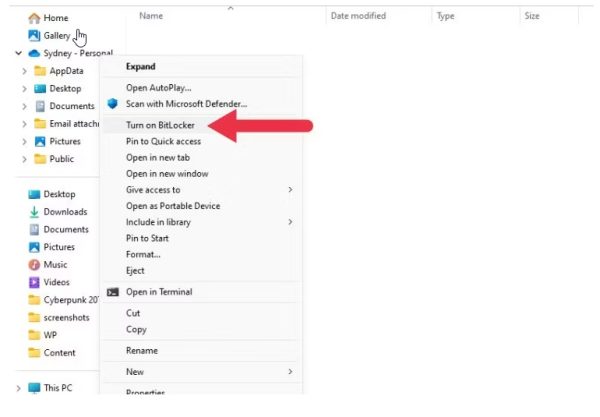Screen dimensions: 600x417
Task: Select the OneDrive cloud icon for Sydney - Personal
Action: 34,53
